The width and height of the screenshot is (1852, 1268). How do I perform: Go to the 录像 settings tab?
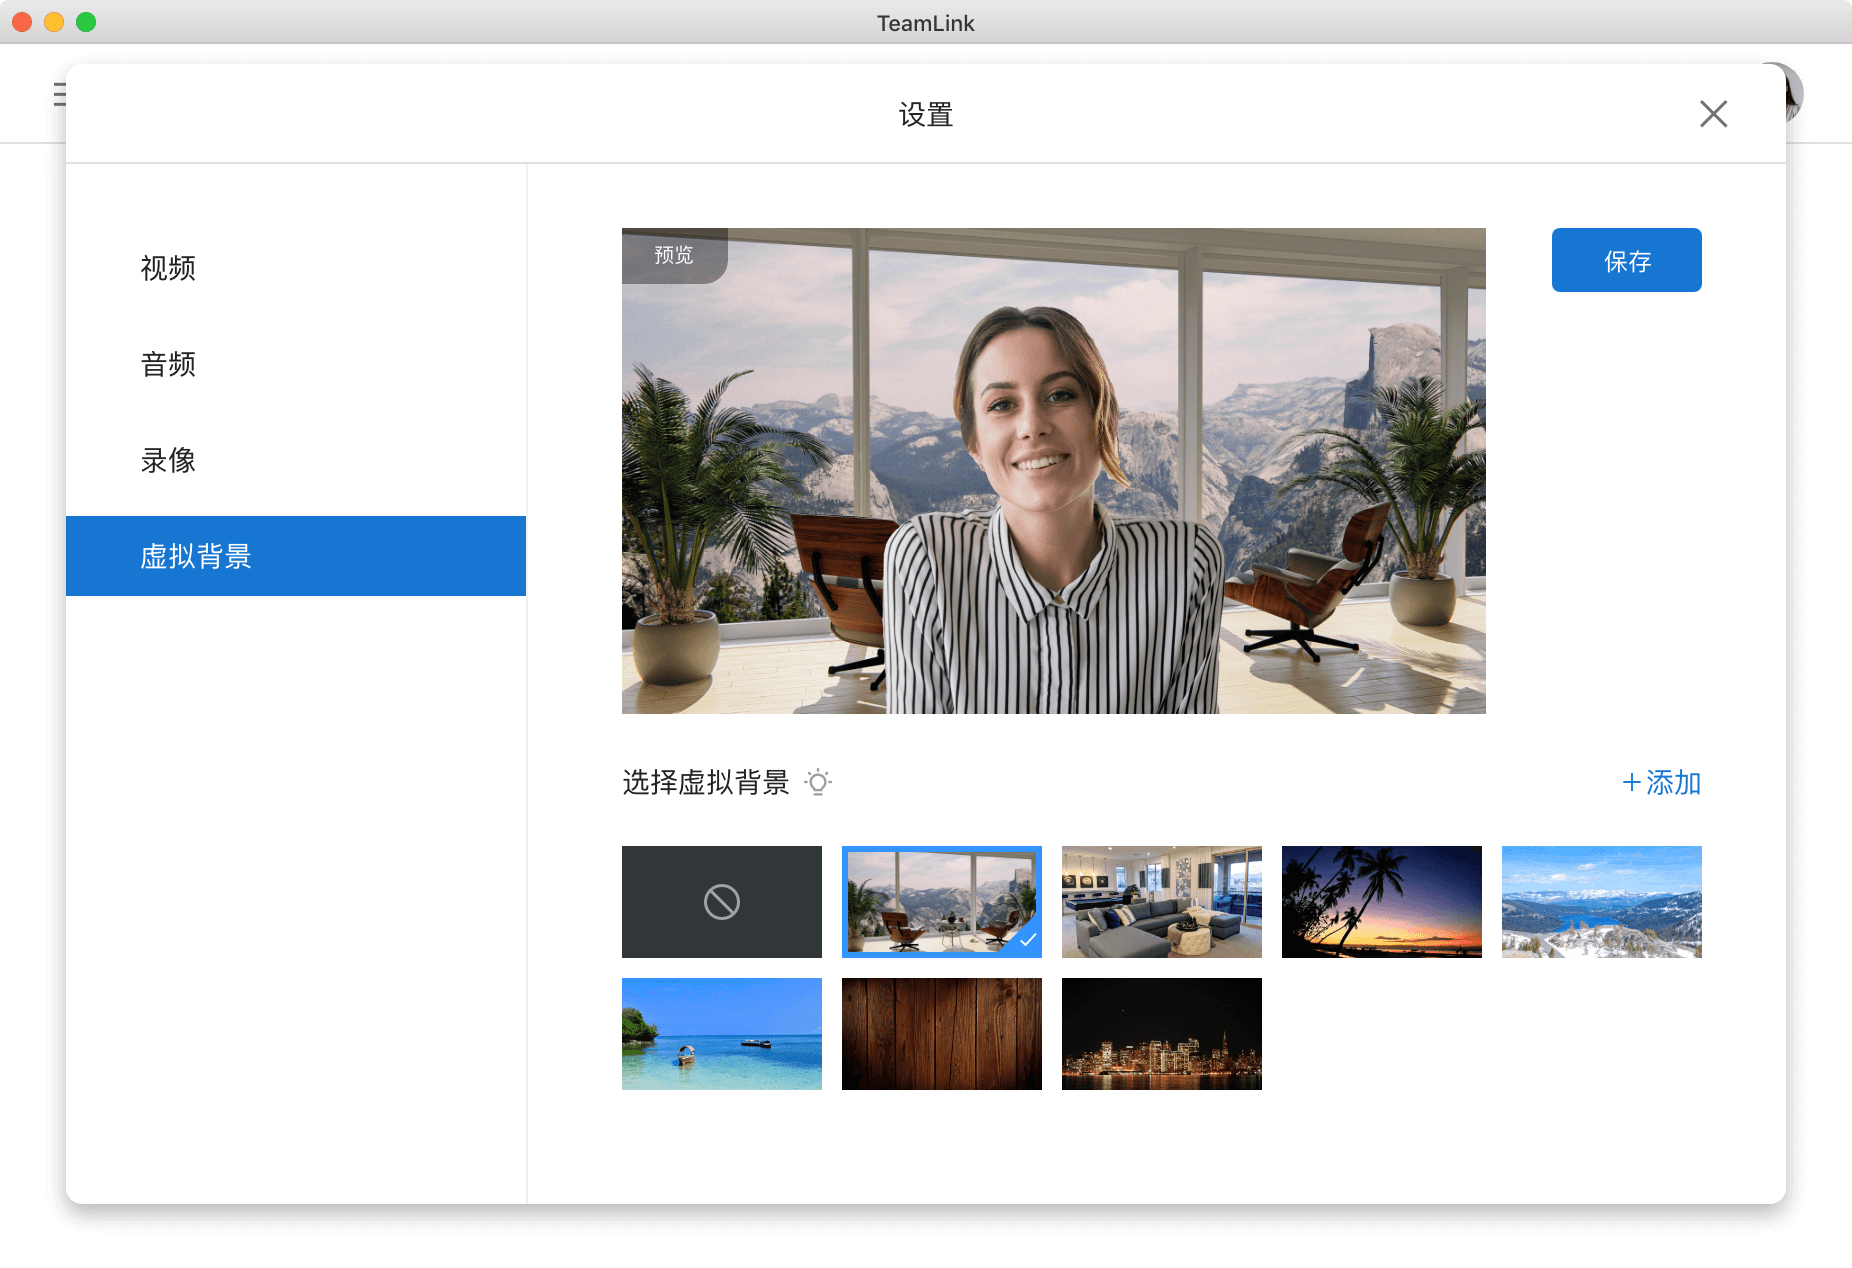pos(168,460)
